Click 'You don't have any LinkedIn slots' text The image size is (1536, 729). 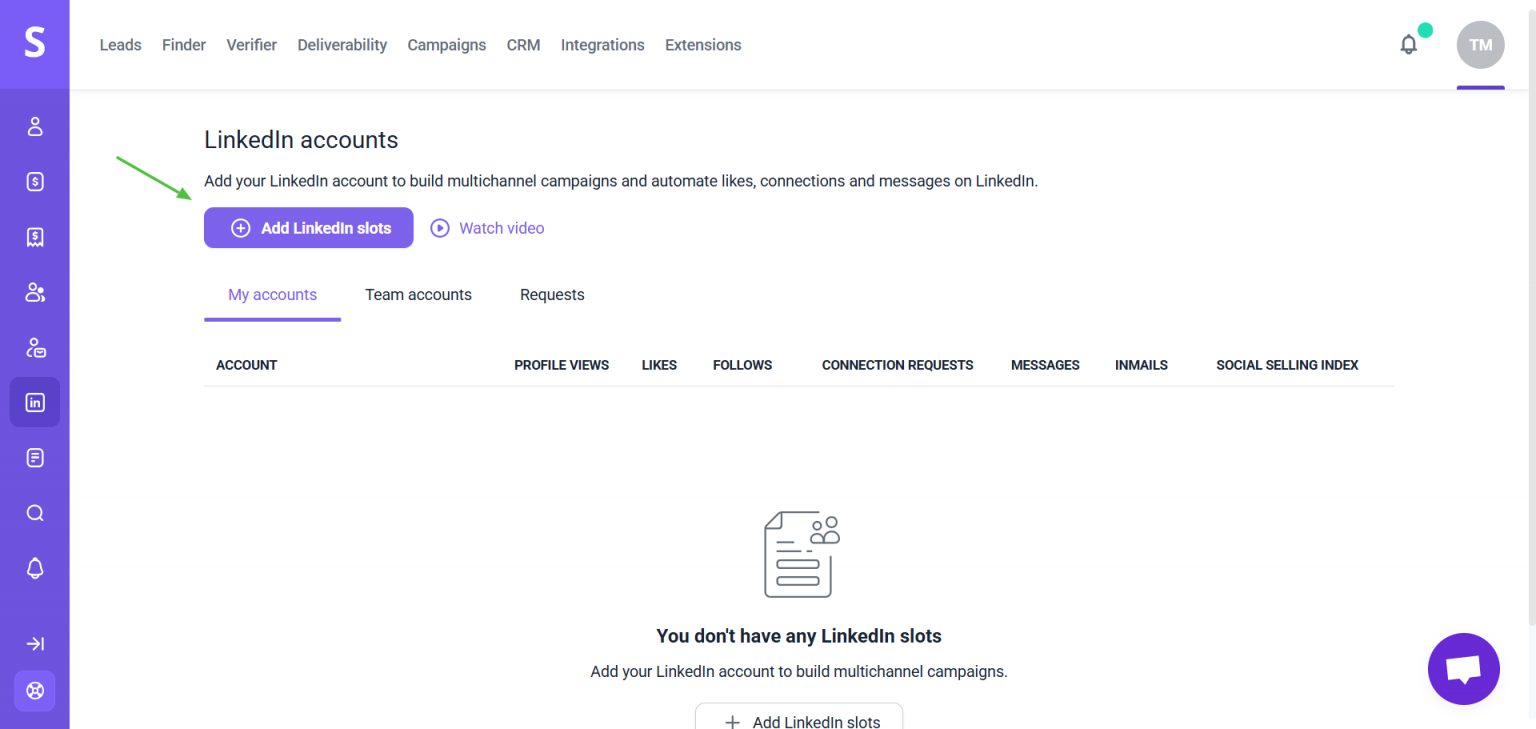click(x=799, y=636)
